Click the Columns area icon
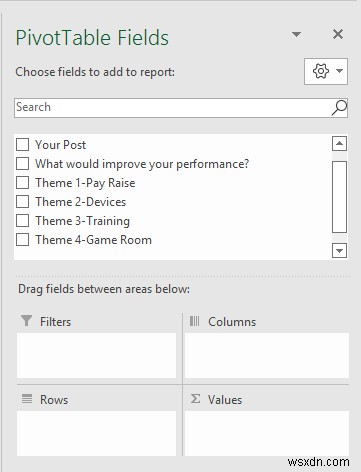 tap(194, 321)
